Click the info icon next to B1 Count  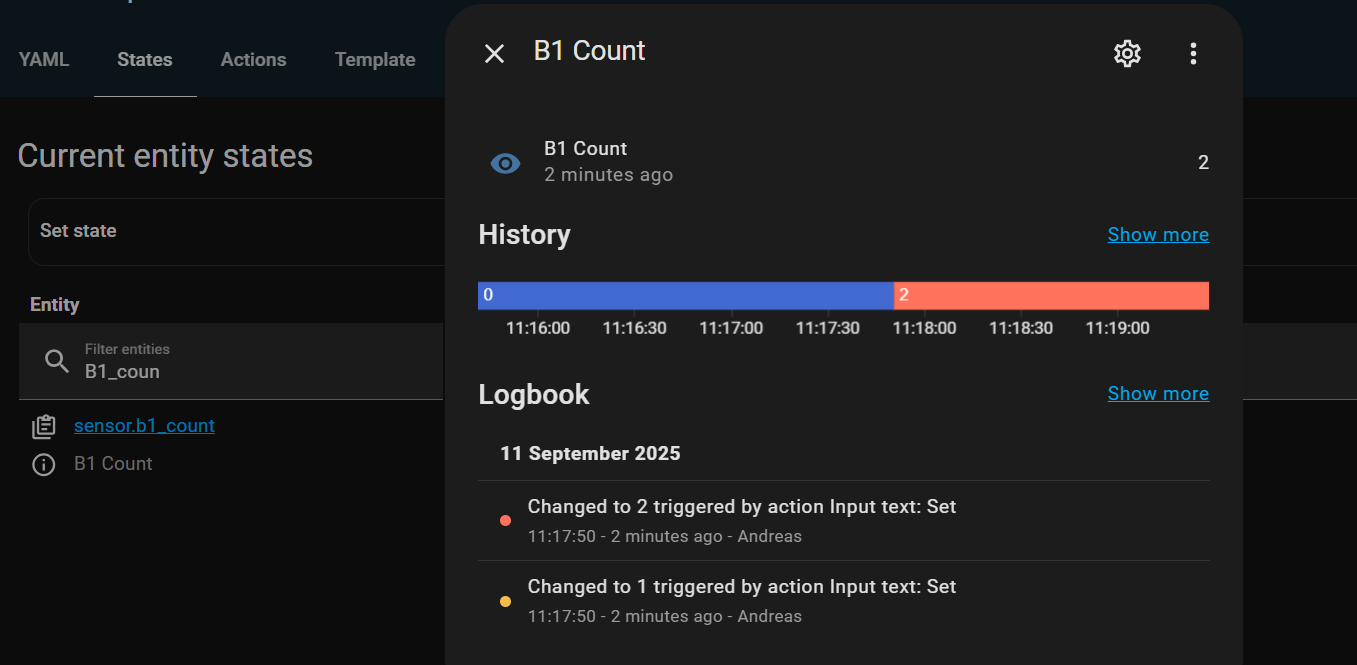(44, 464)
